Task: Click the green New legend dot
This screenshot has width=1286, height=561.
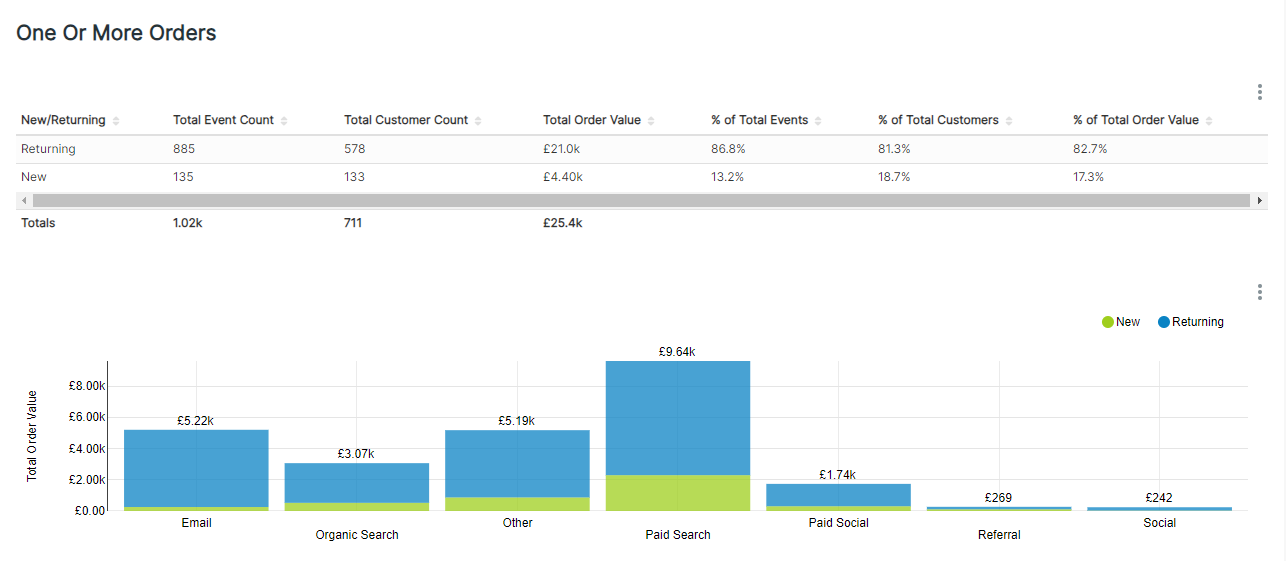Action: [1107, 322]
